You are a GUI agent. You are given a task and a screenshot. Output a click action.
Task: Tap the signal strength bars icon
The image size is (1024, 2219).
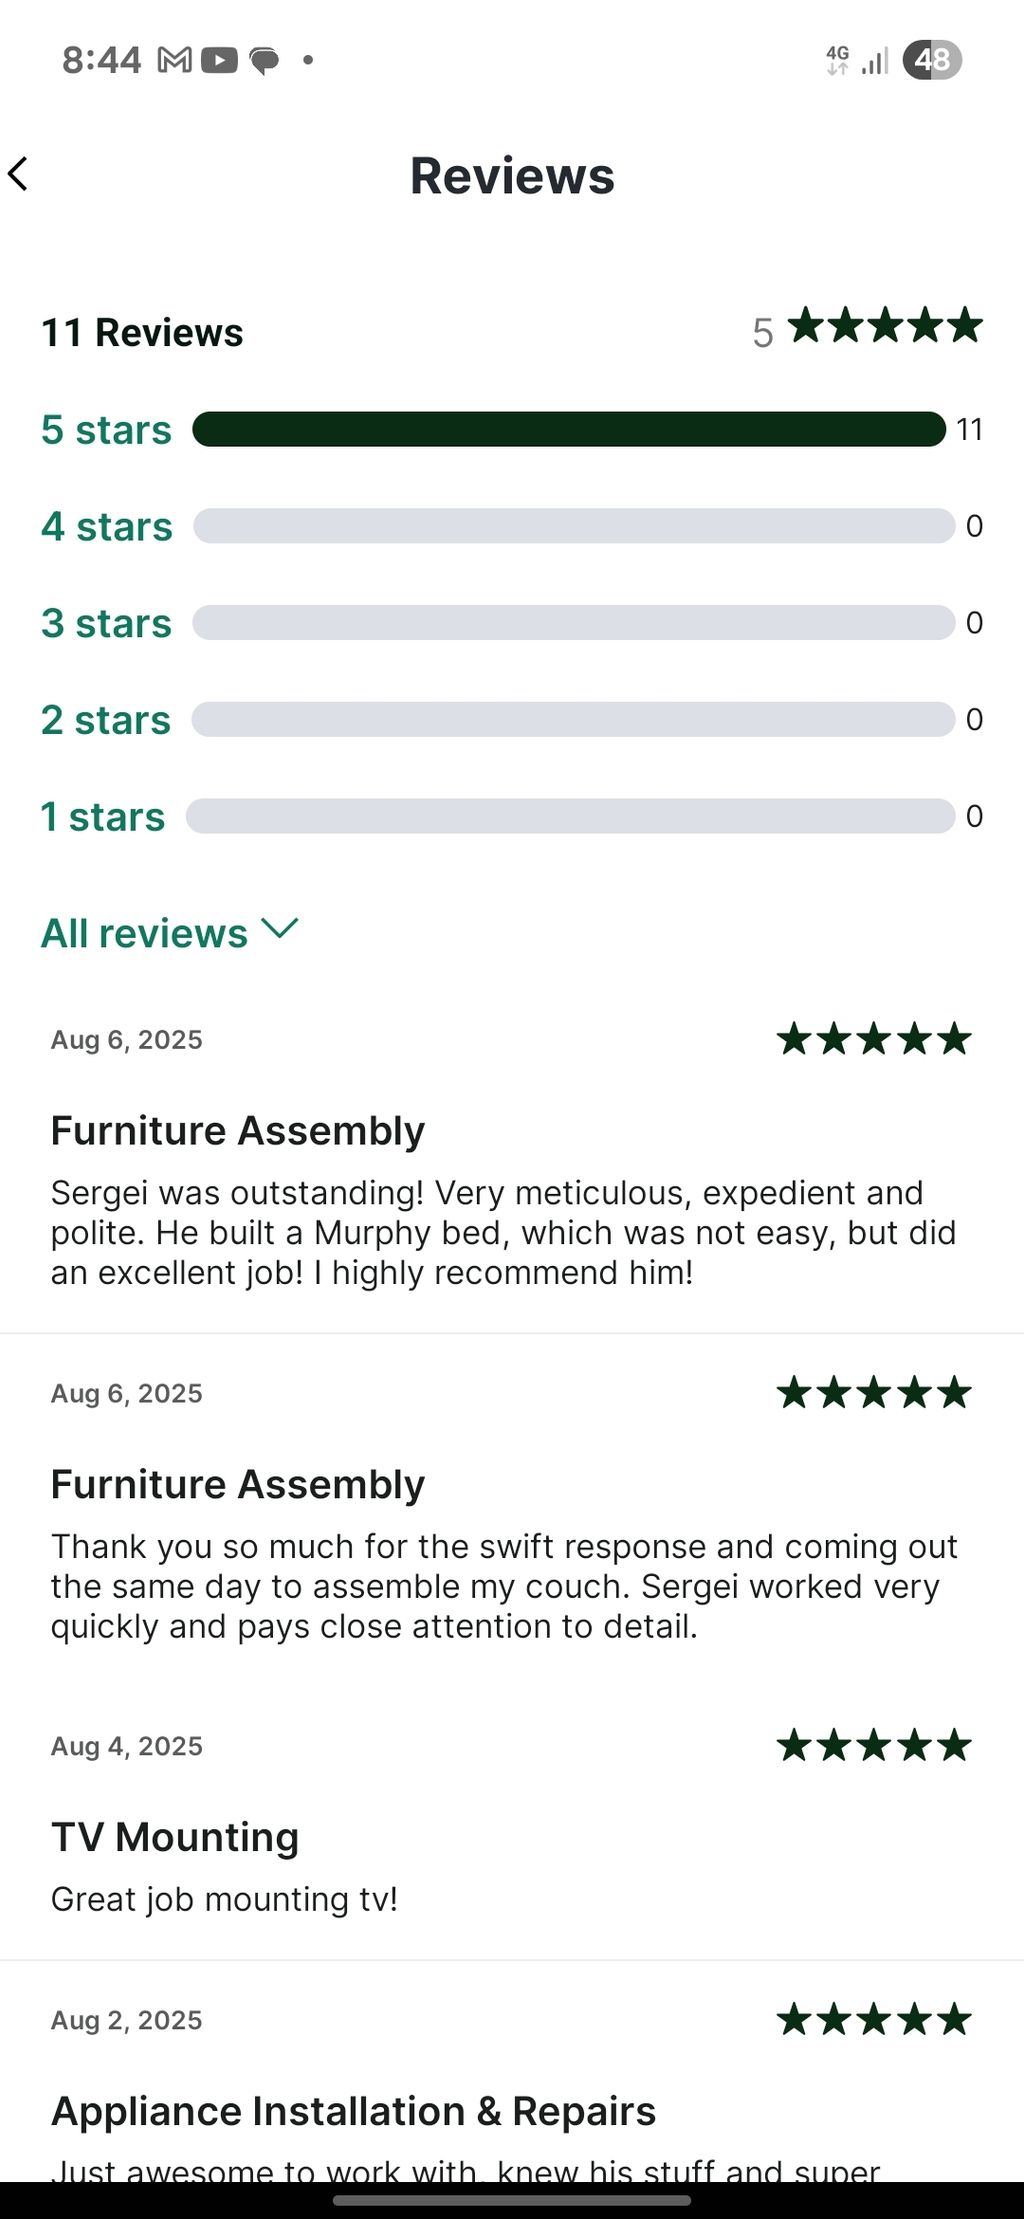[875, 62]
